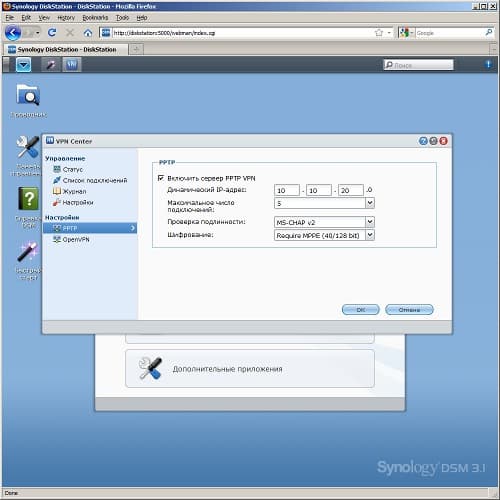This screenshot has width=500, height=500.
Task: Click the Отмена cancel button
Action: point(409,310)
